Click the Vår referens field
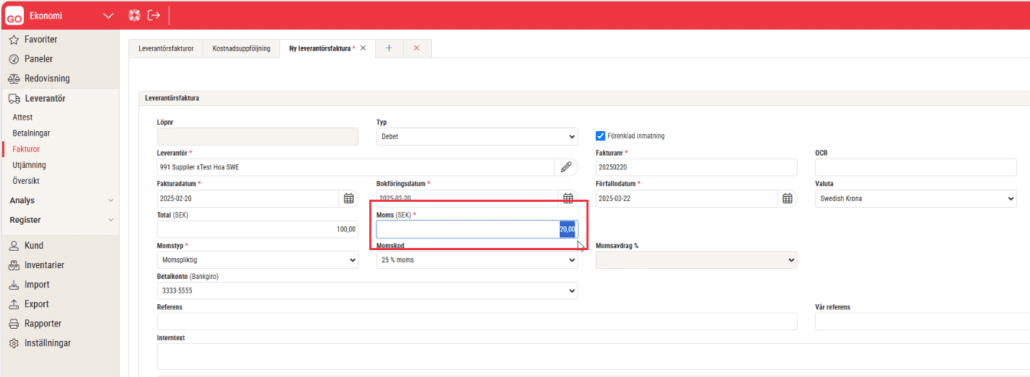Image resolution: width=1030 pixels, height=377 pixels. click(x=922, y=321)
